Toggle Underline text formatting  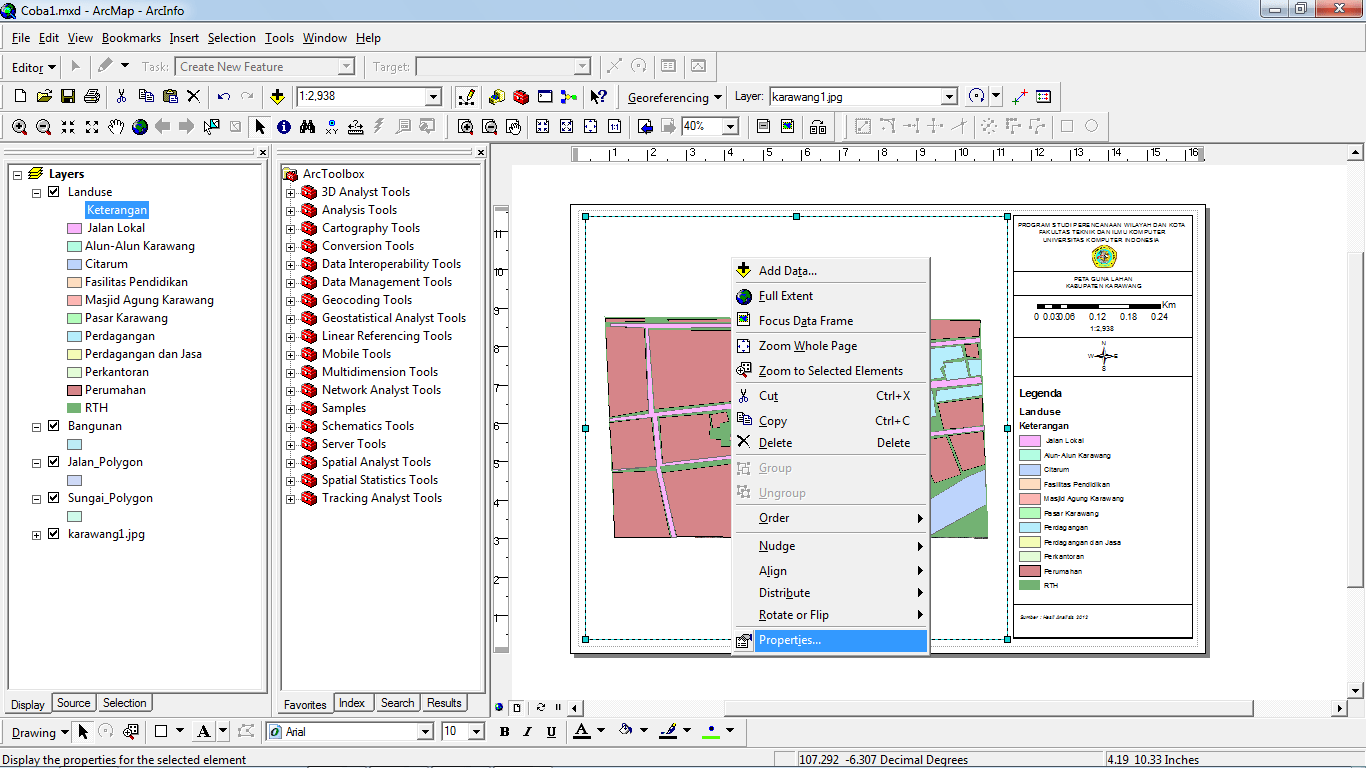point(552,732)
